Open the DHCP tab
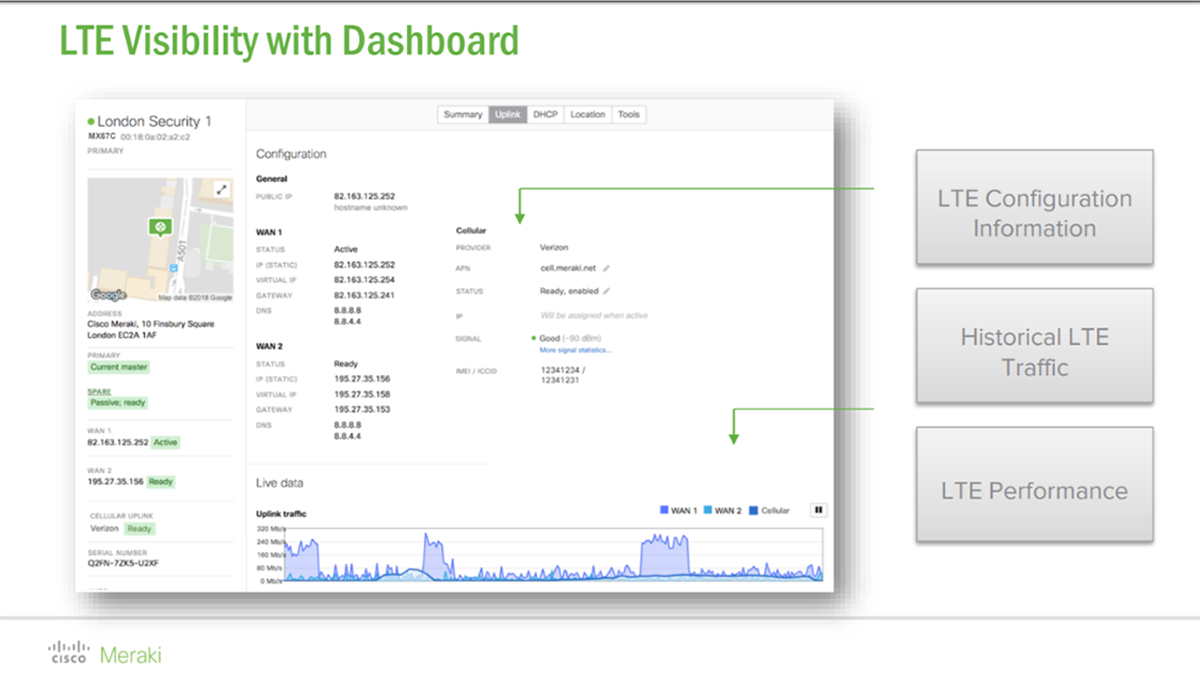The width and height of the screenshot is (1200, 678). click(x=546, y=114)
